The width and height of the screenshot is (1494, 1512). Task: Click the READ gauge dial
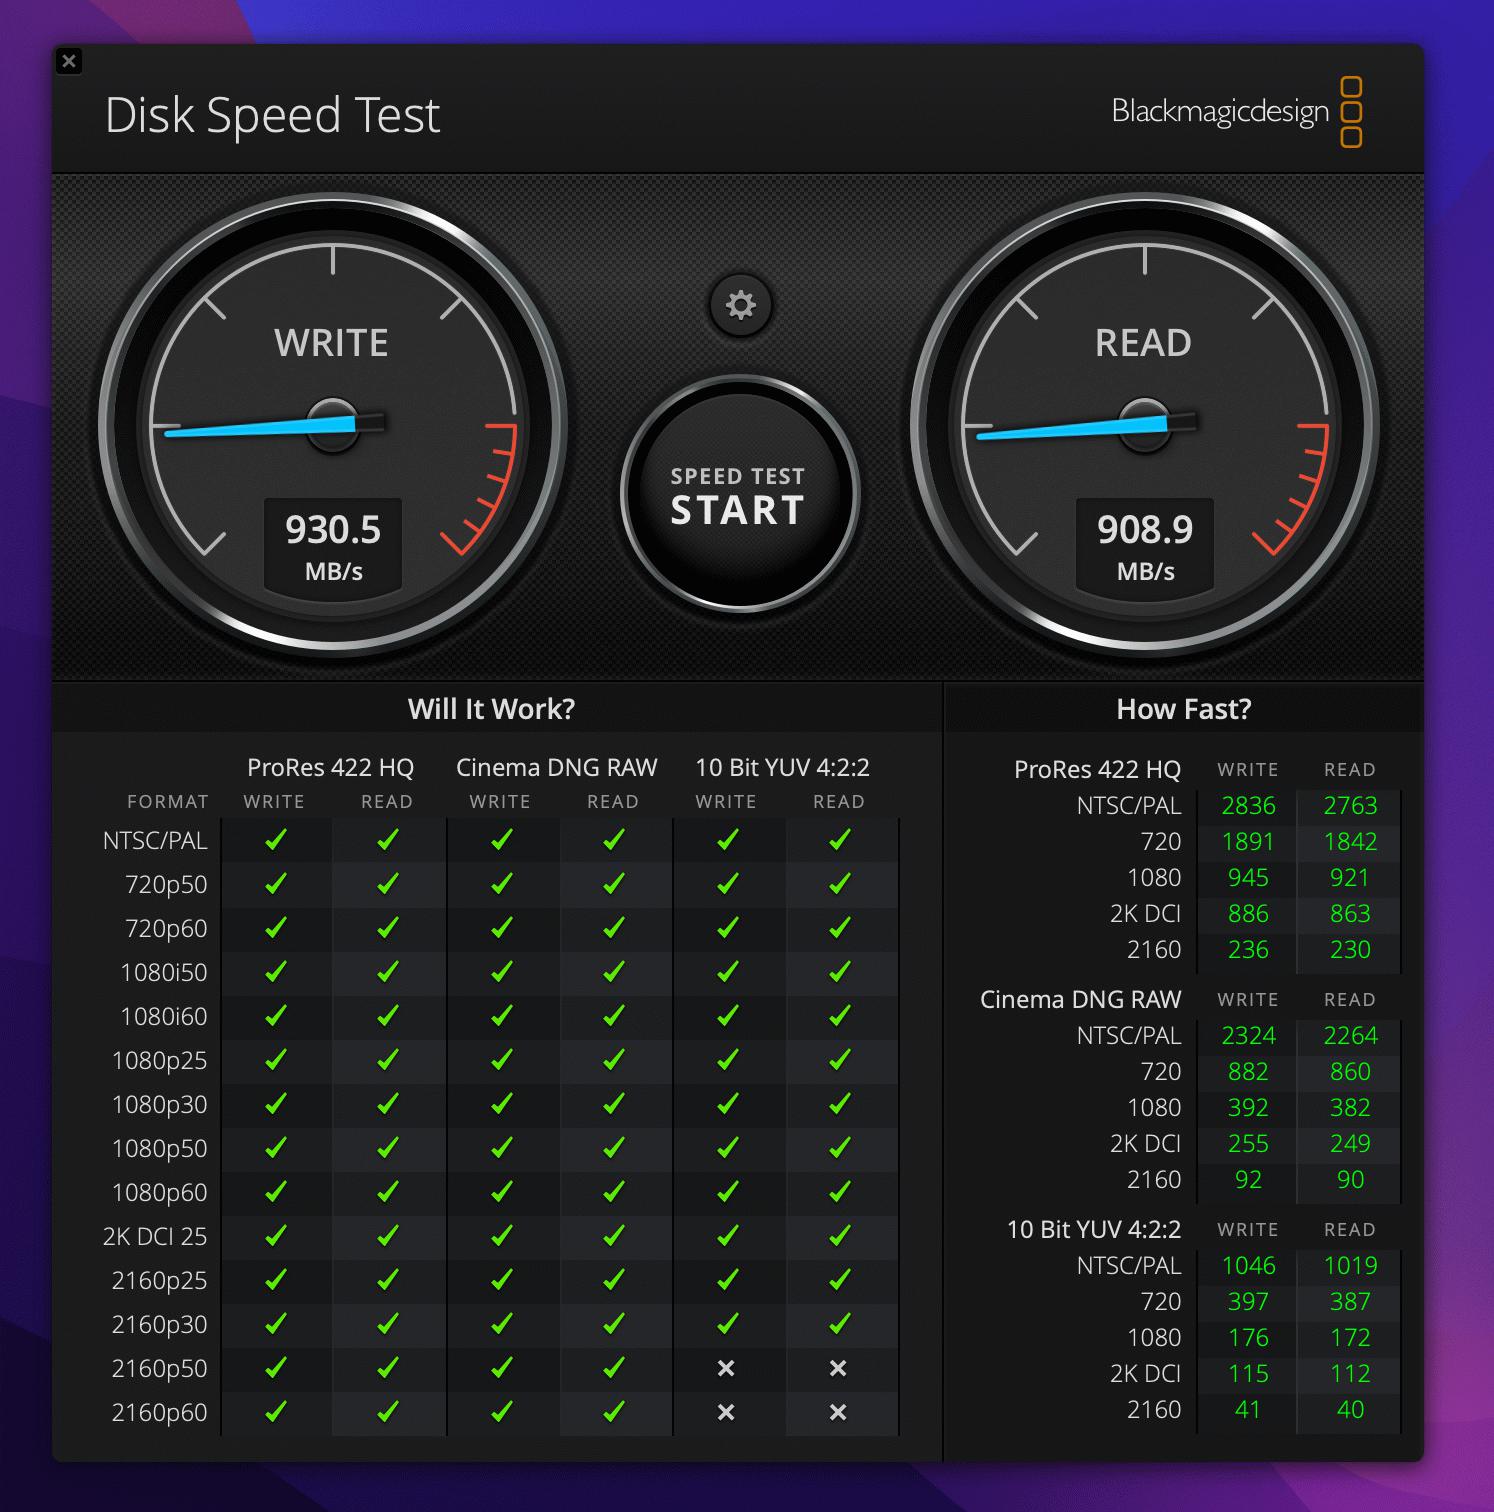(x=1145, y=426)
